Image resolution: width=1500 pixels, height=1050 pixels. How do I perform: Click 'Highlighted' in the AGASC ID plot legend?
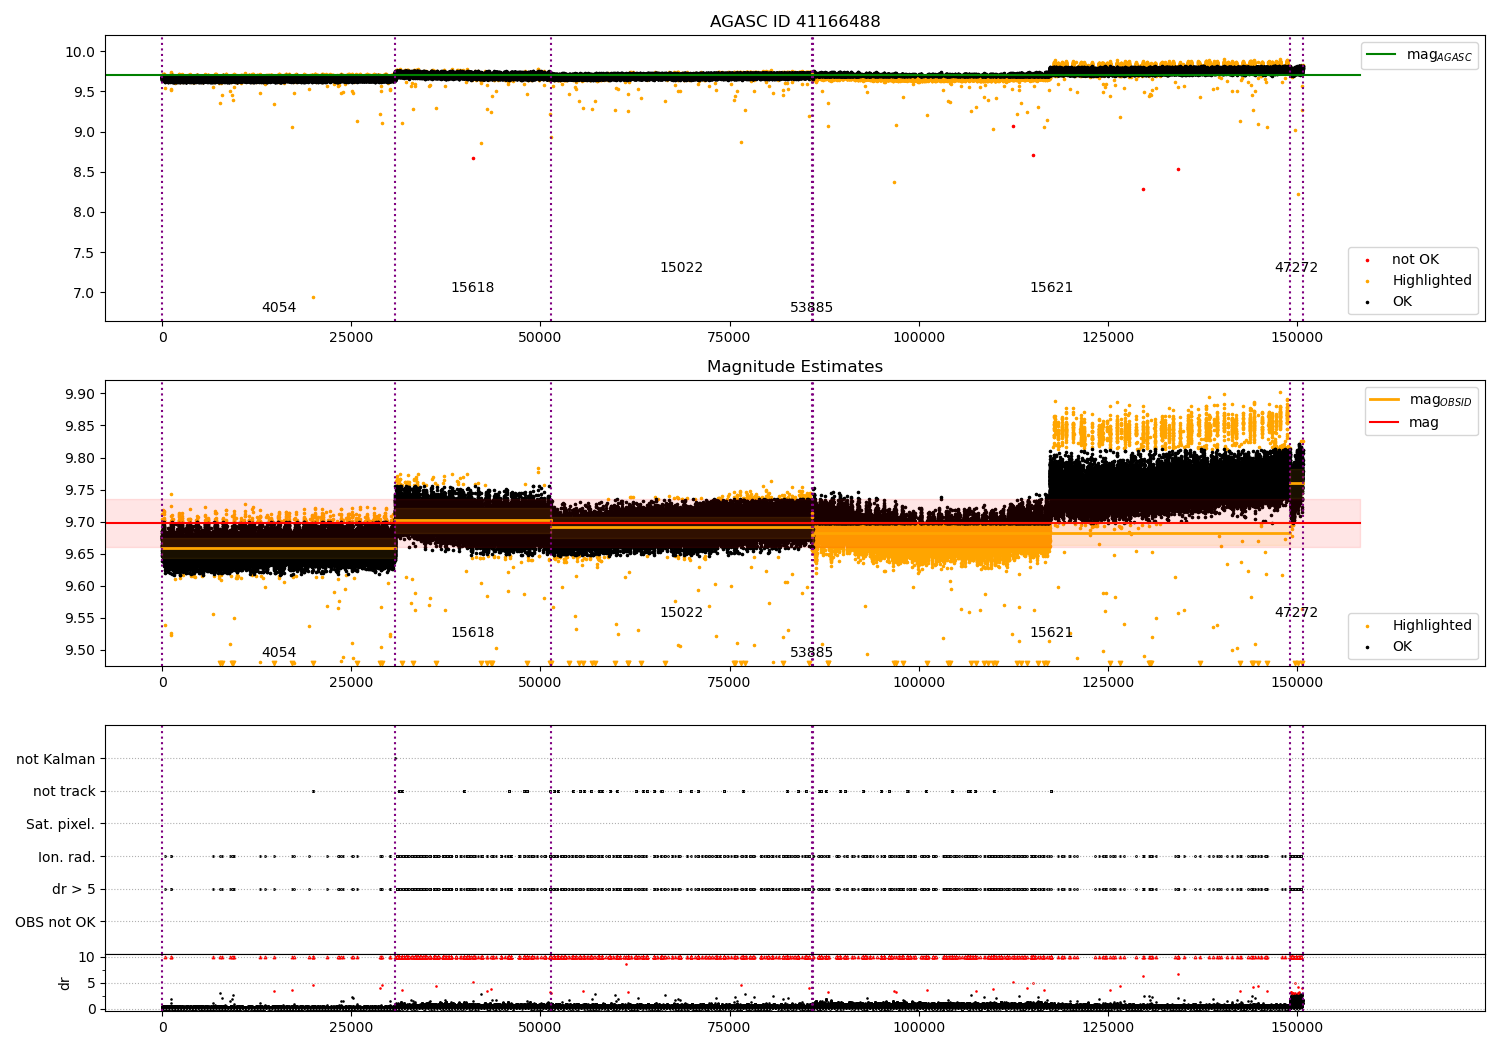(x=1432, y=281)
